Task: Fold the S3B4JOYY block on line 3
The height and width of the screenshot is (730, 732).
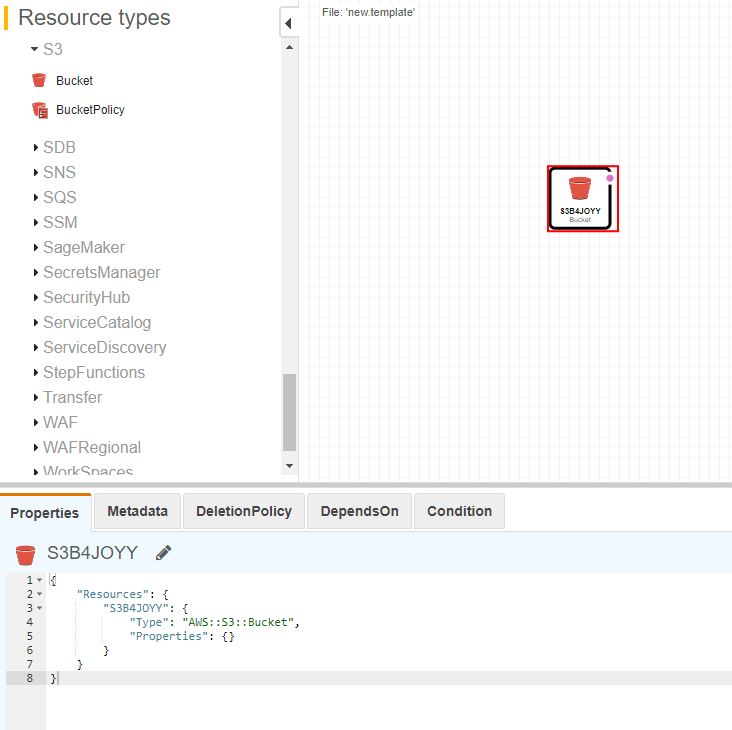Action: pos(39,608)
